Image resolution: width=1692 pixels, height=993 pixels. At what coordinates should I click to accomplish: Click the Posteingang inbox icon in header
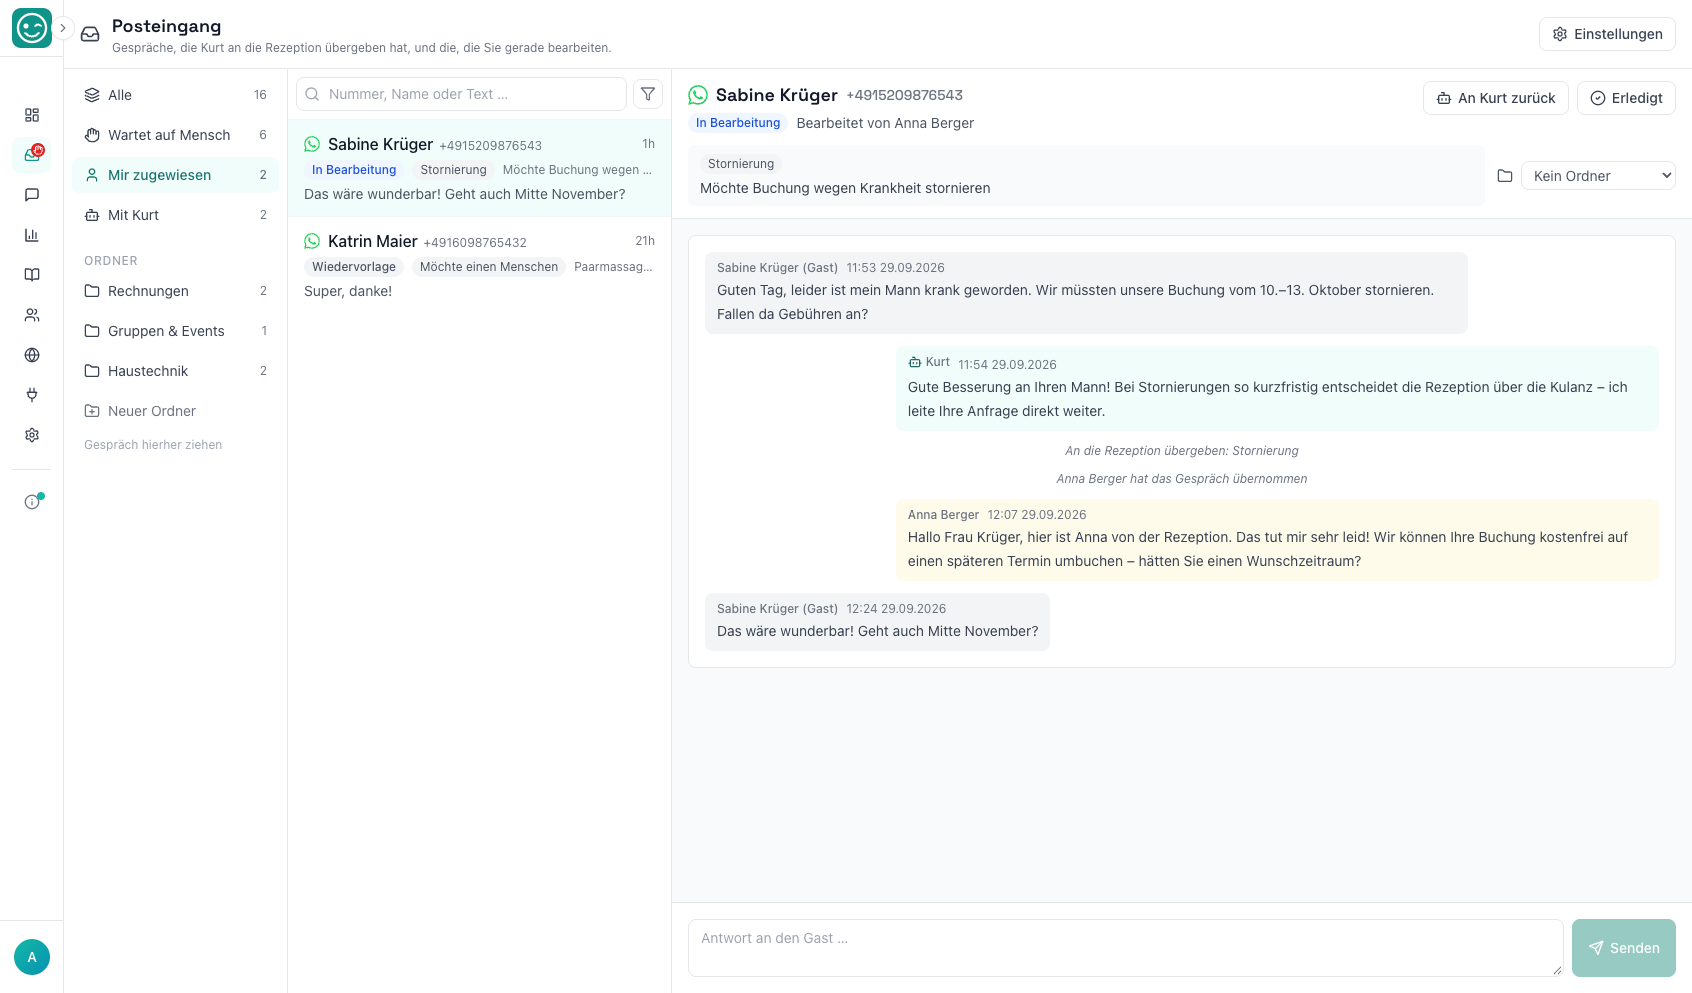pos(90,34)
